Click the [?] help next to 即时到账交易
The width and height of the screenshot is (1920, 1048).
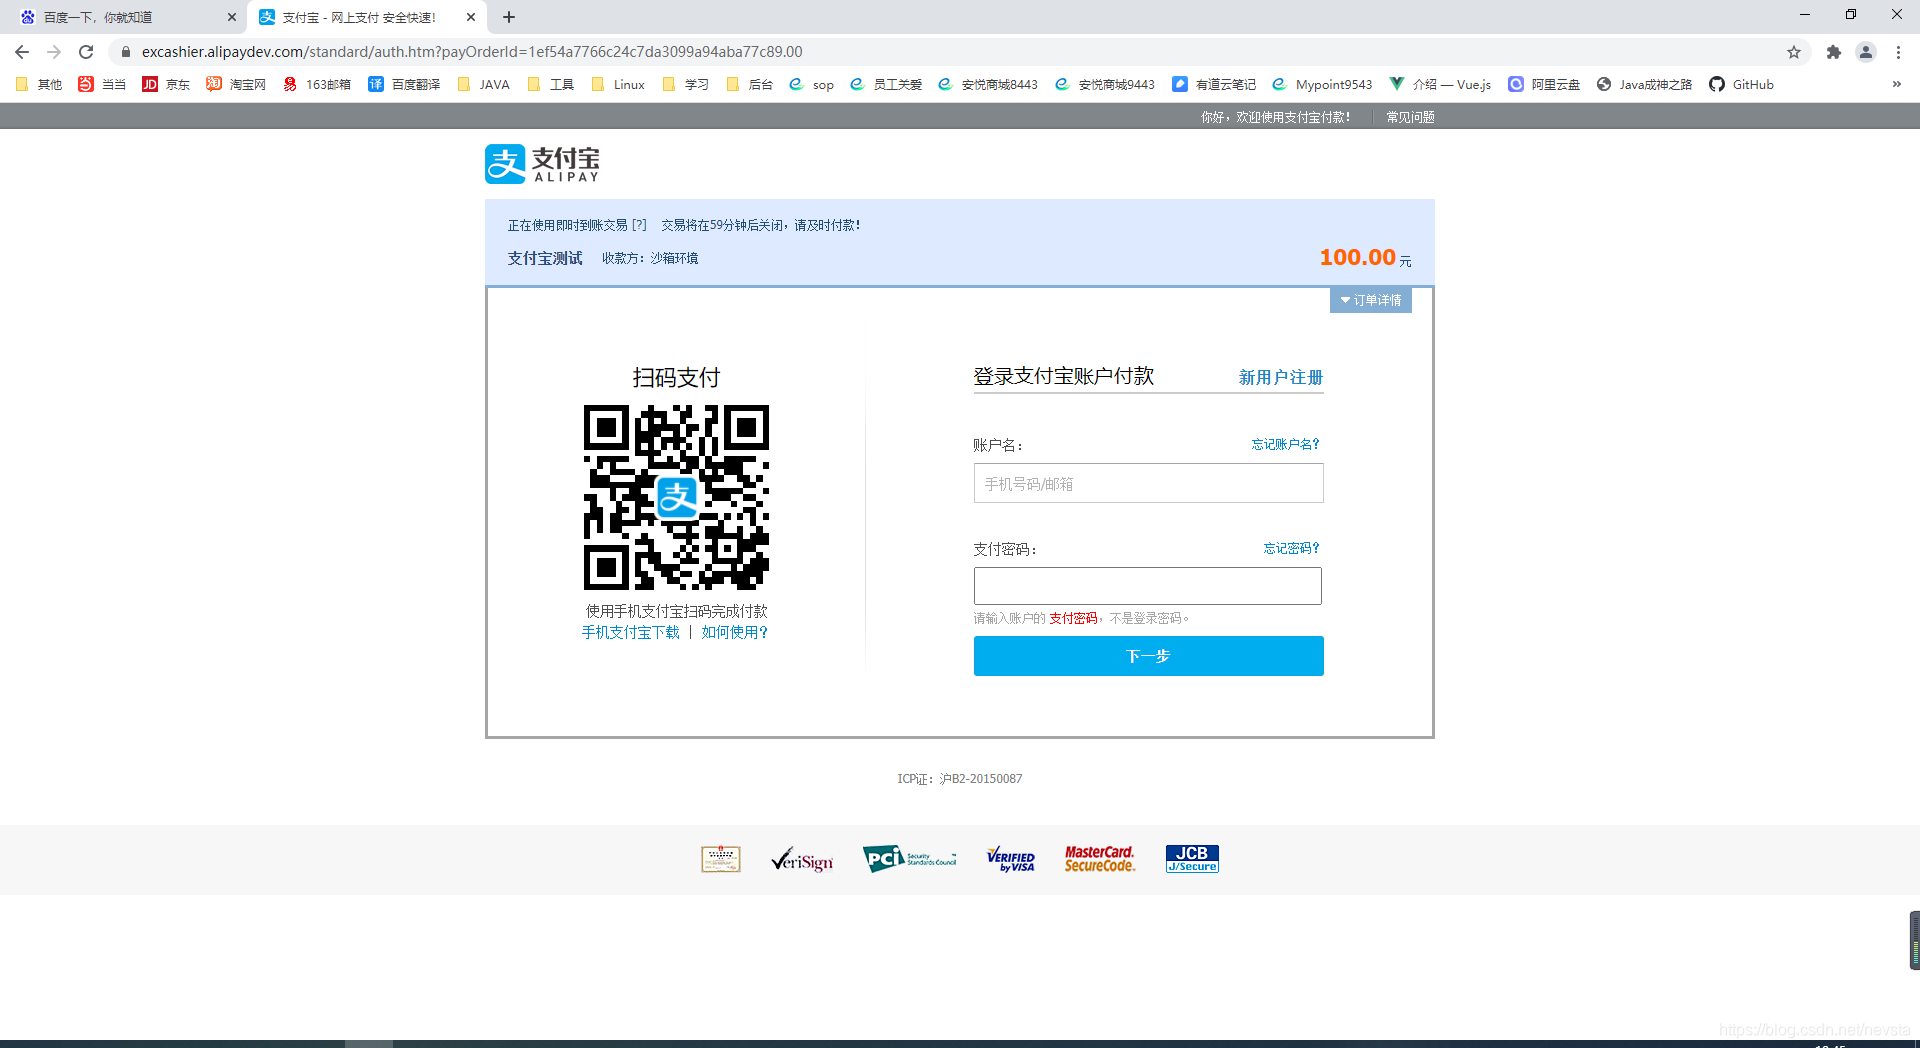tap(639, 225)
